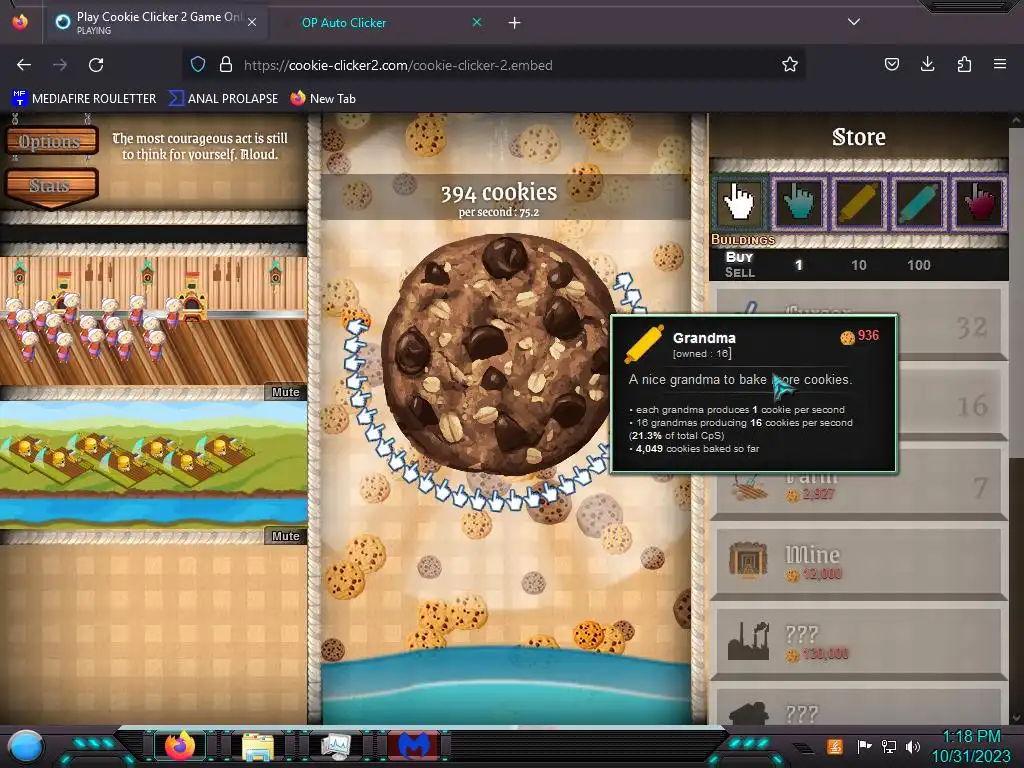
Task: Click the orange tray notification icon
Action: tap(835, 746)
